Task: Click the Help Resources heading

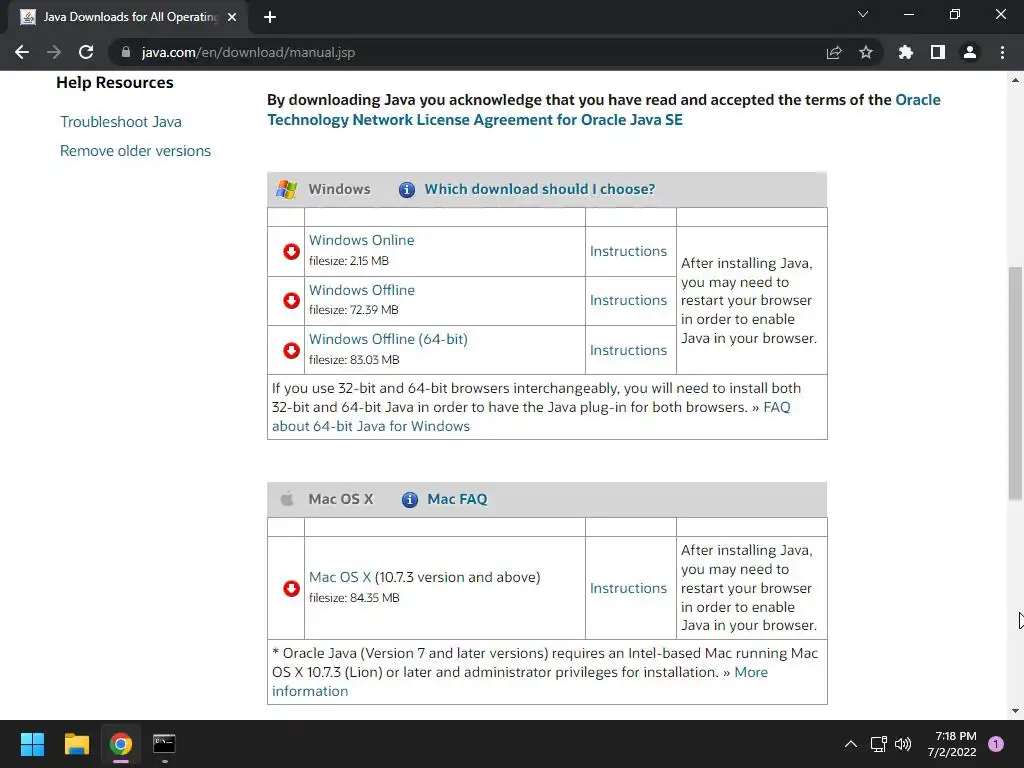Action: pos(115,83)
